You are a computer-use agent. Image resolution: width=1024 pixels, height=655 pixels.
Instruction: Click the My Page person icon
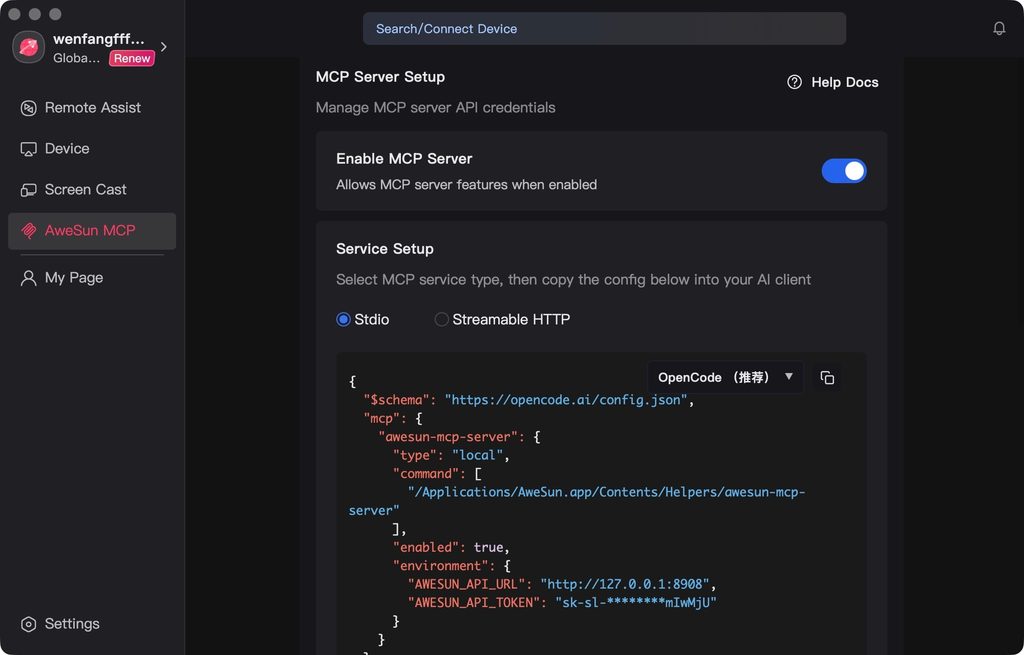point(28,278)
